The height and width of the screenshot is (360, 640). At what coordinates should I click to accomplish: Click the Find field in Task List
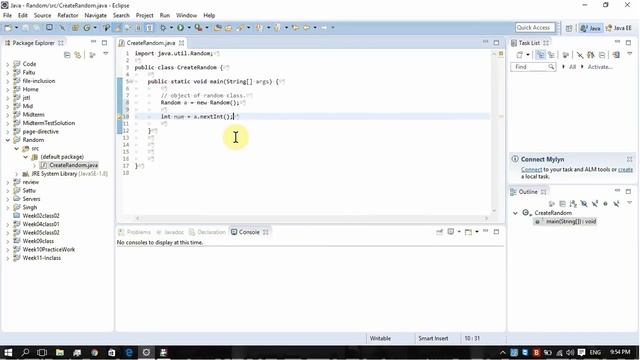pyautogui.click(x=533, y=67)
